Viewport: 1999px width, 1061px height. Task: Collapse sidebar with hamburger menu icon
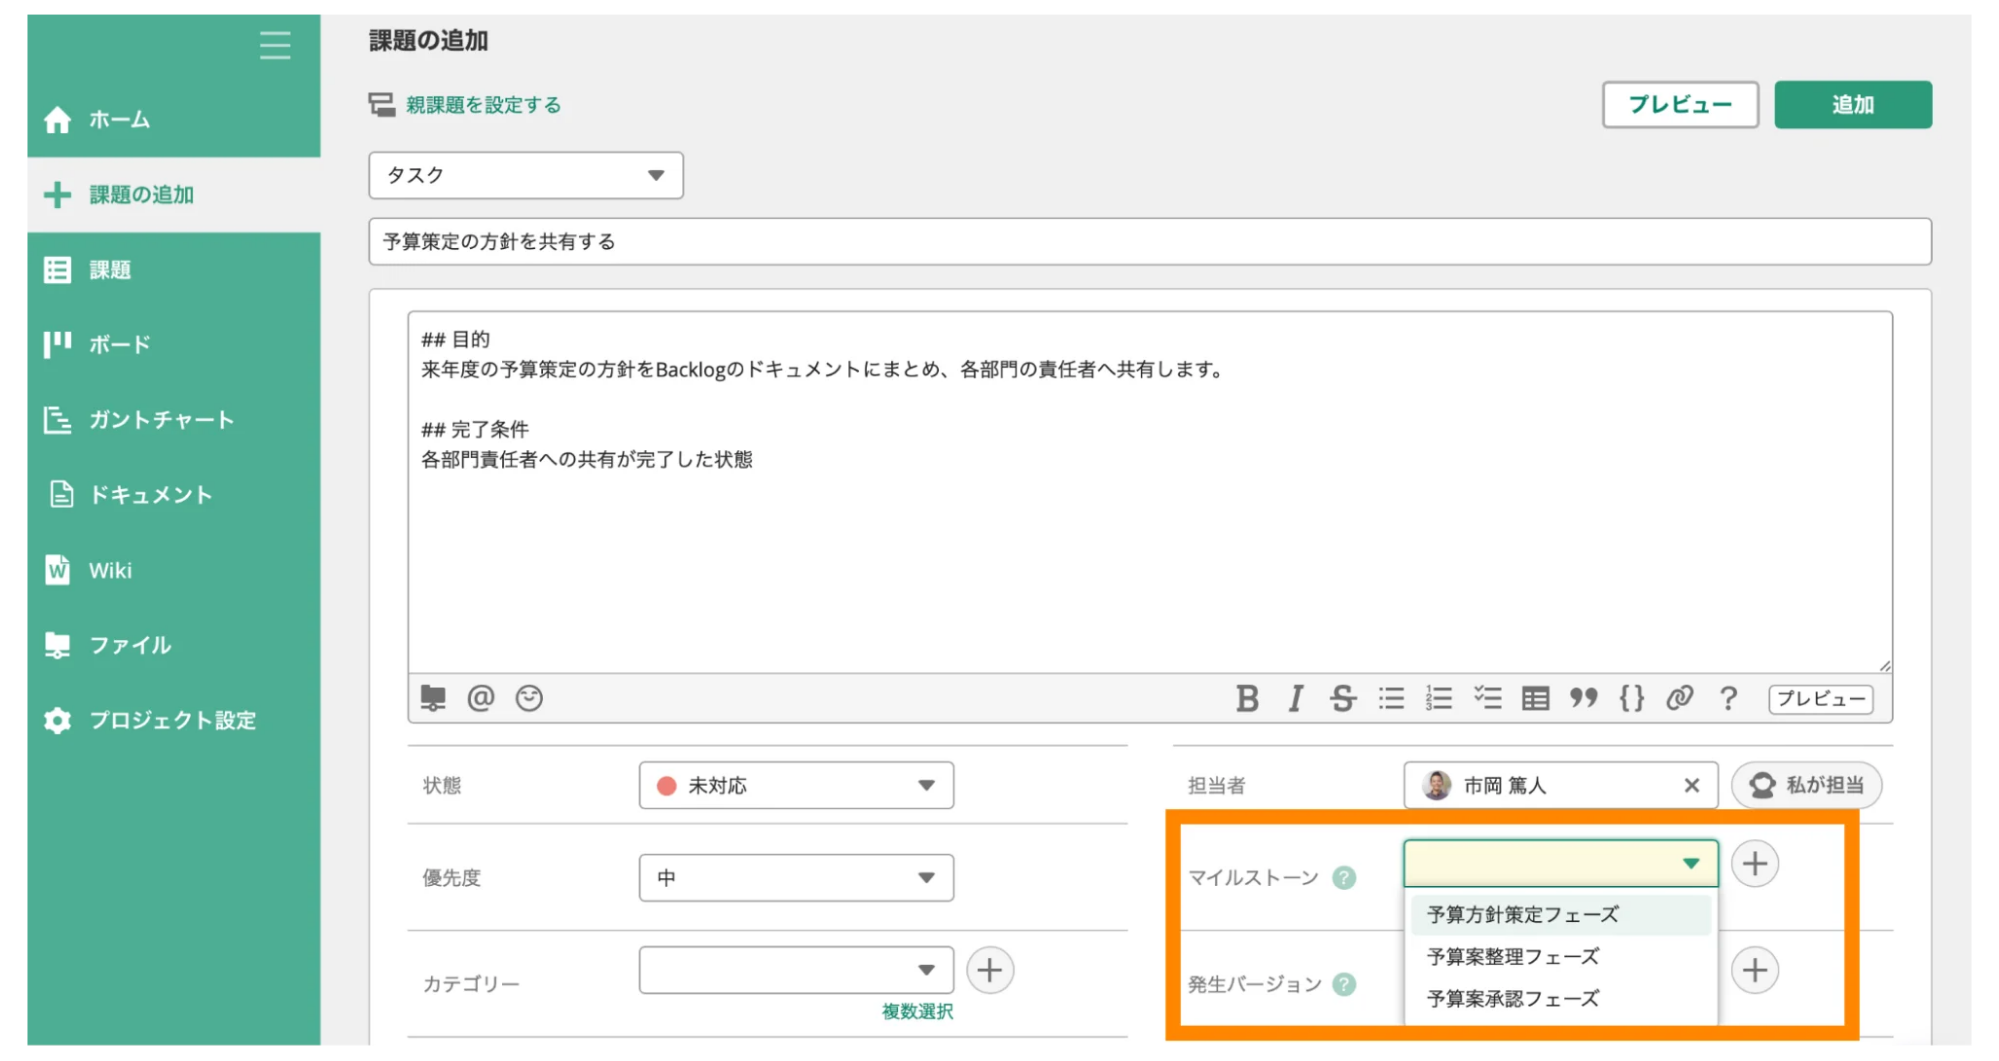point(275,45)
